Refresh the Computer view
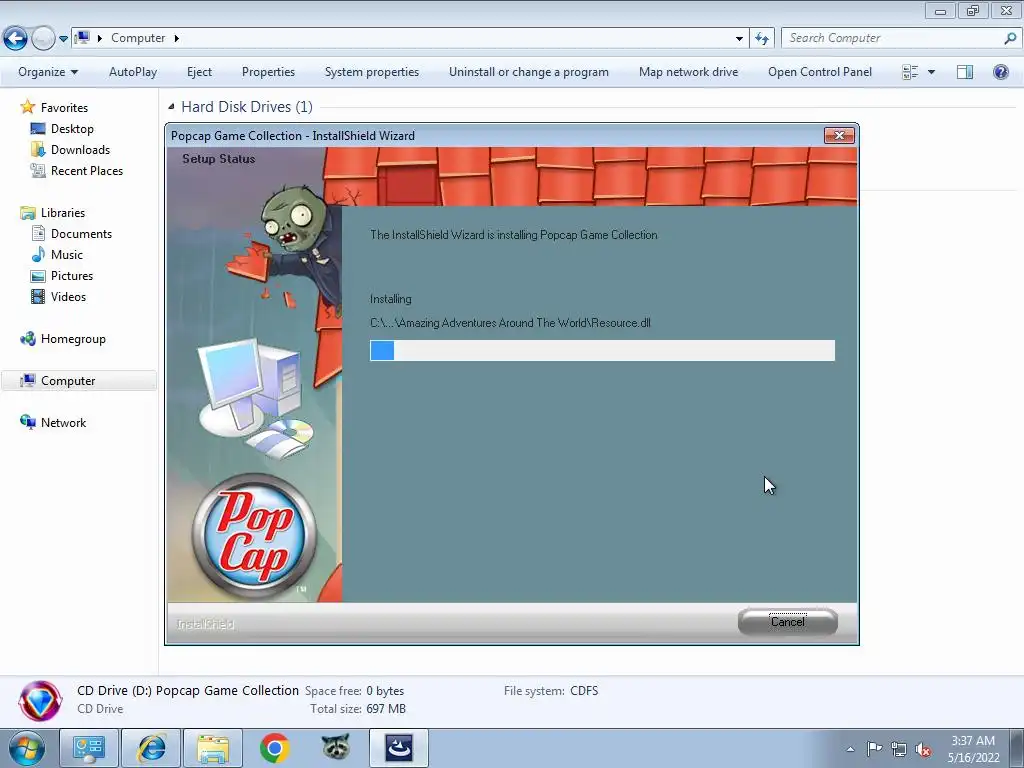The height and width of the screenshot is (768, 1024). tap(762, 39)
